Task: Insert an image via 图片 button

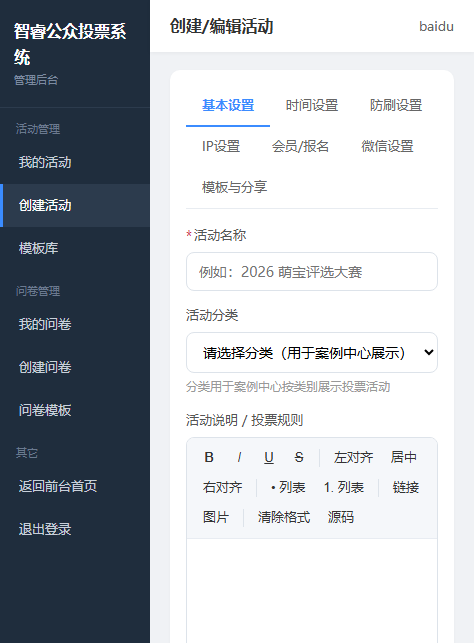Action: coord(216,517)
